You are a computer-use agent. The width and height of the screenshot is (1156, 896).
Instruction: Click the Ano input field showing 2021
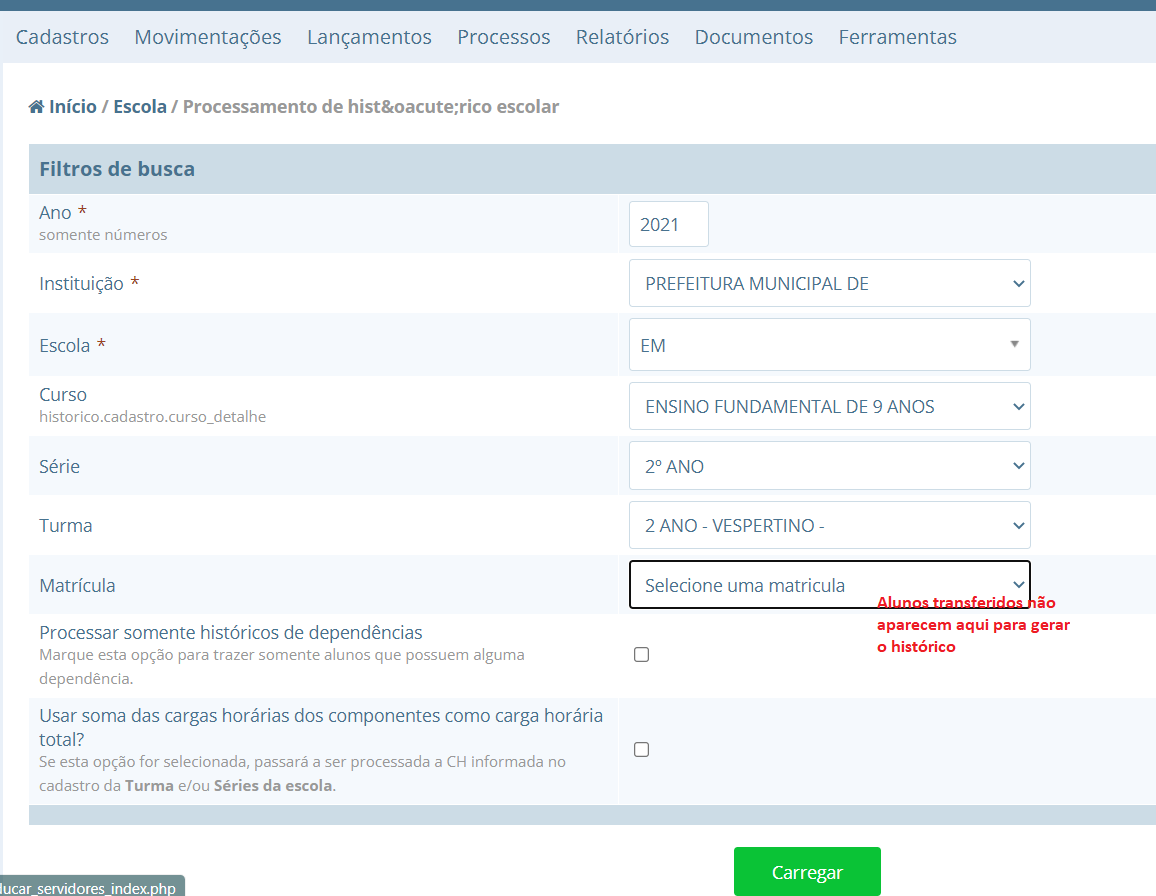point(669,224)
